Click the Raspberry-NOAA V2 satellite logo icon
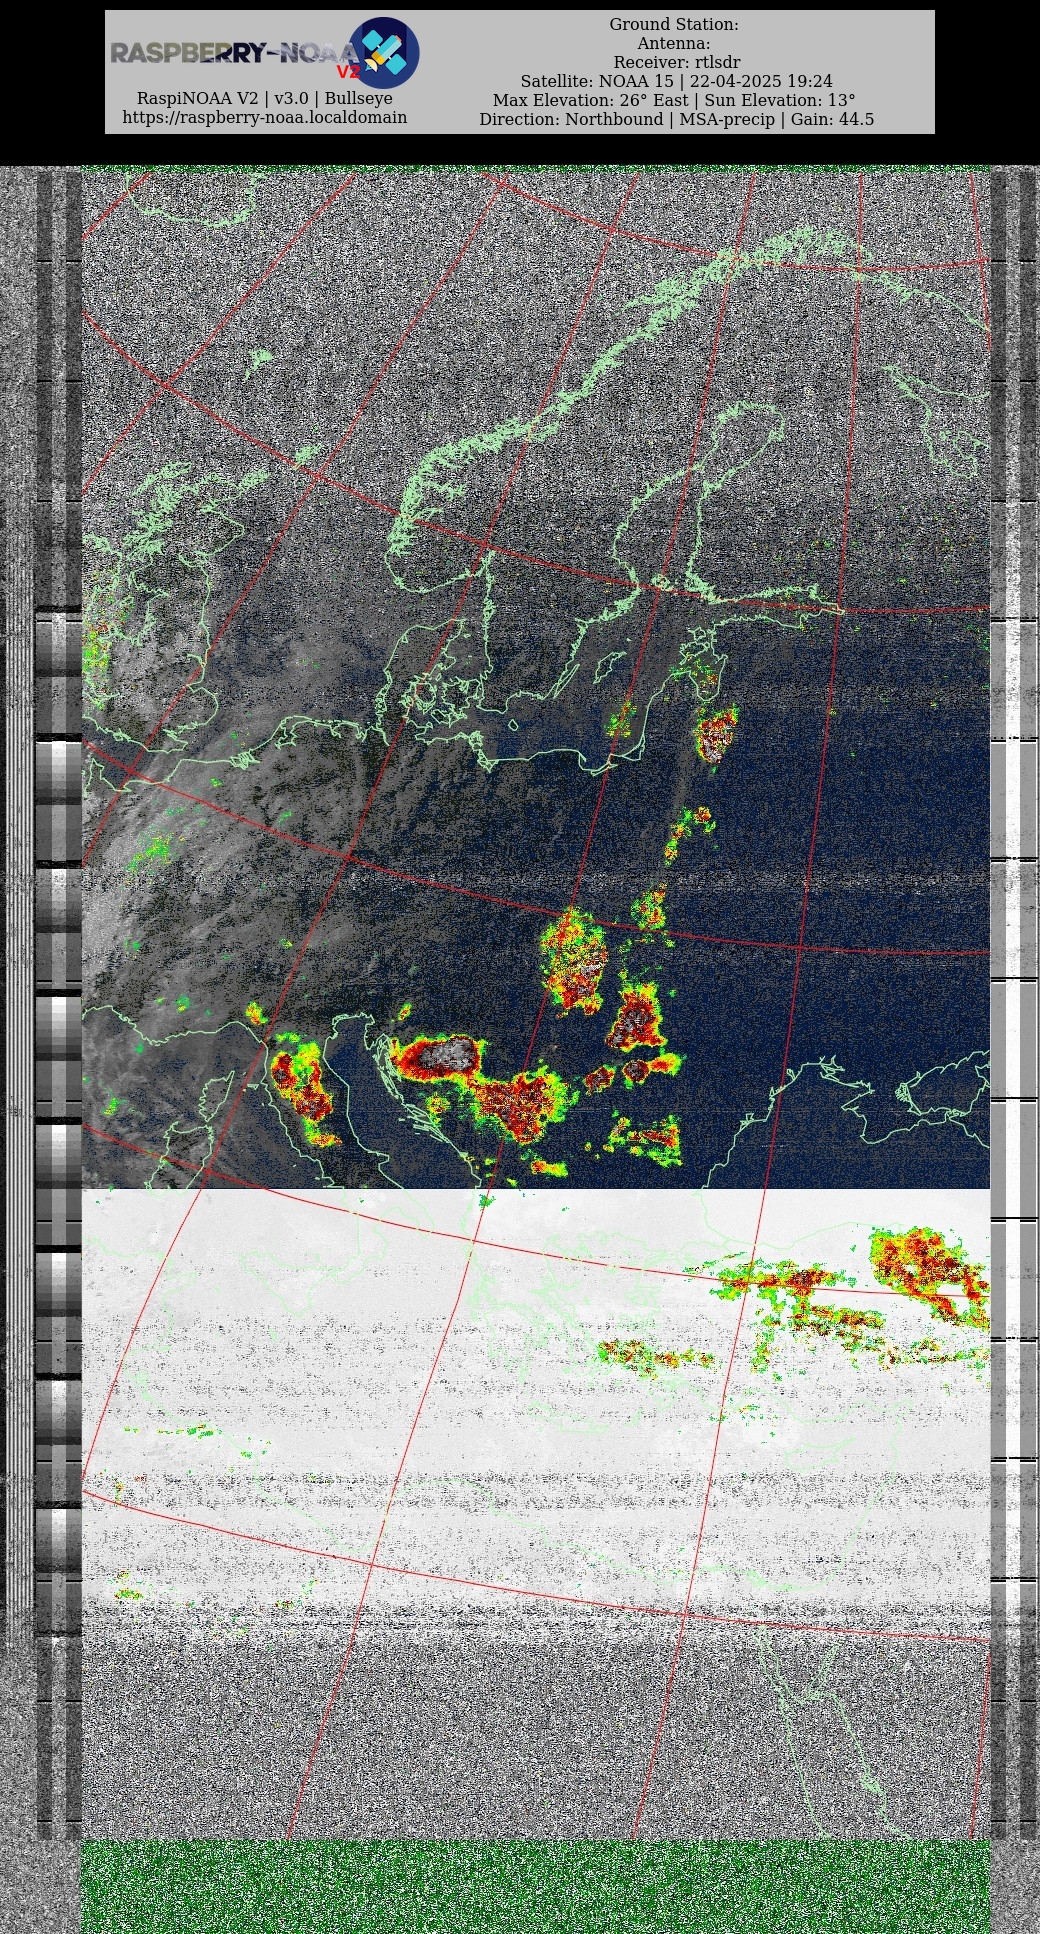The height and width of the screenshot is (1934, 1040). (x=384, y=53)
